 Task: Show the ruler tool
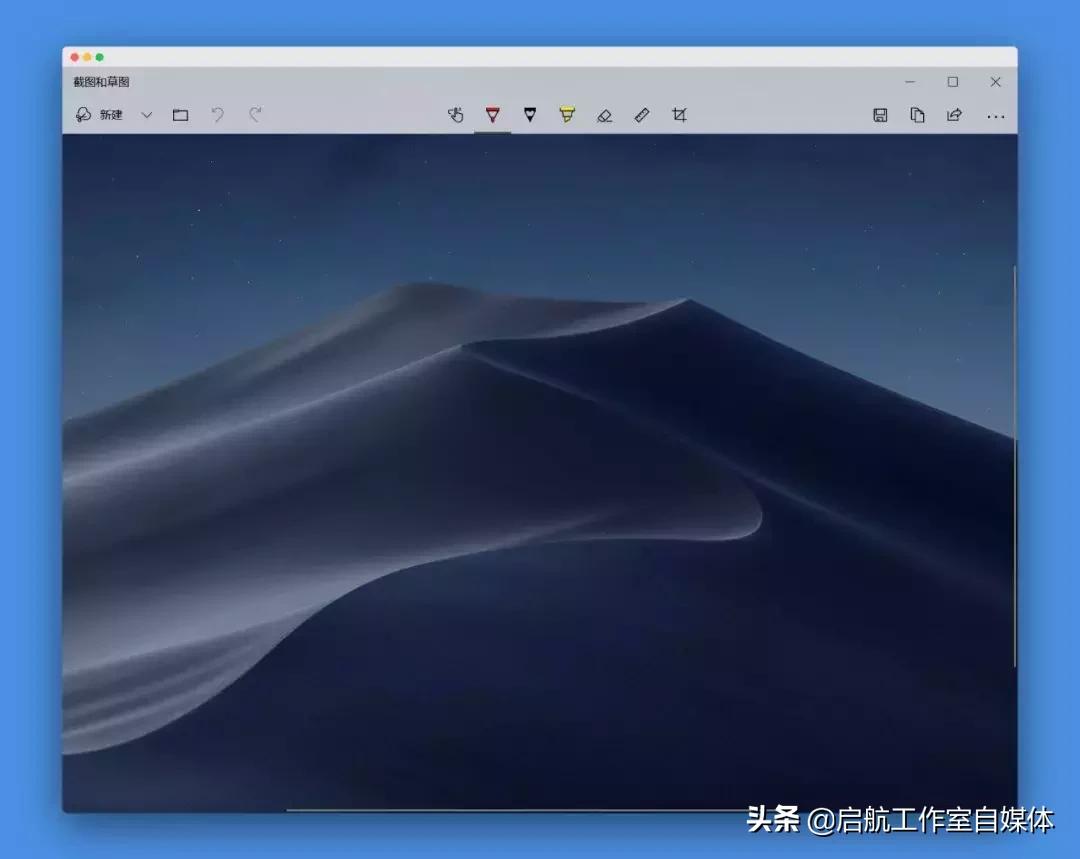pos(641,114)
